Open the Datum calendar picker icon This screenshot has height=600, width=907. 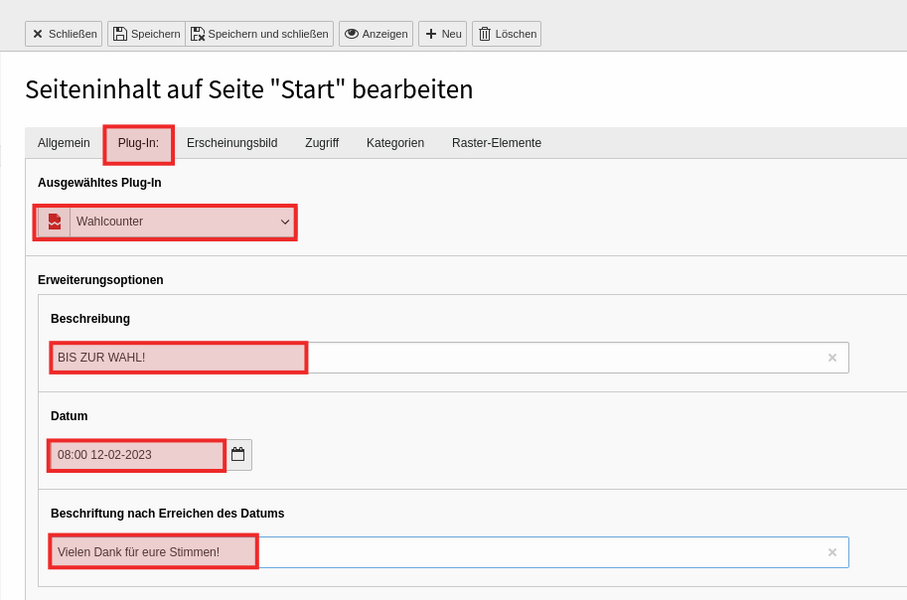[x=238, y=454]
